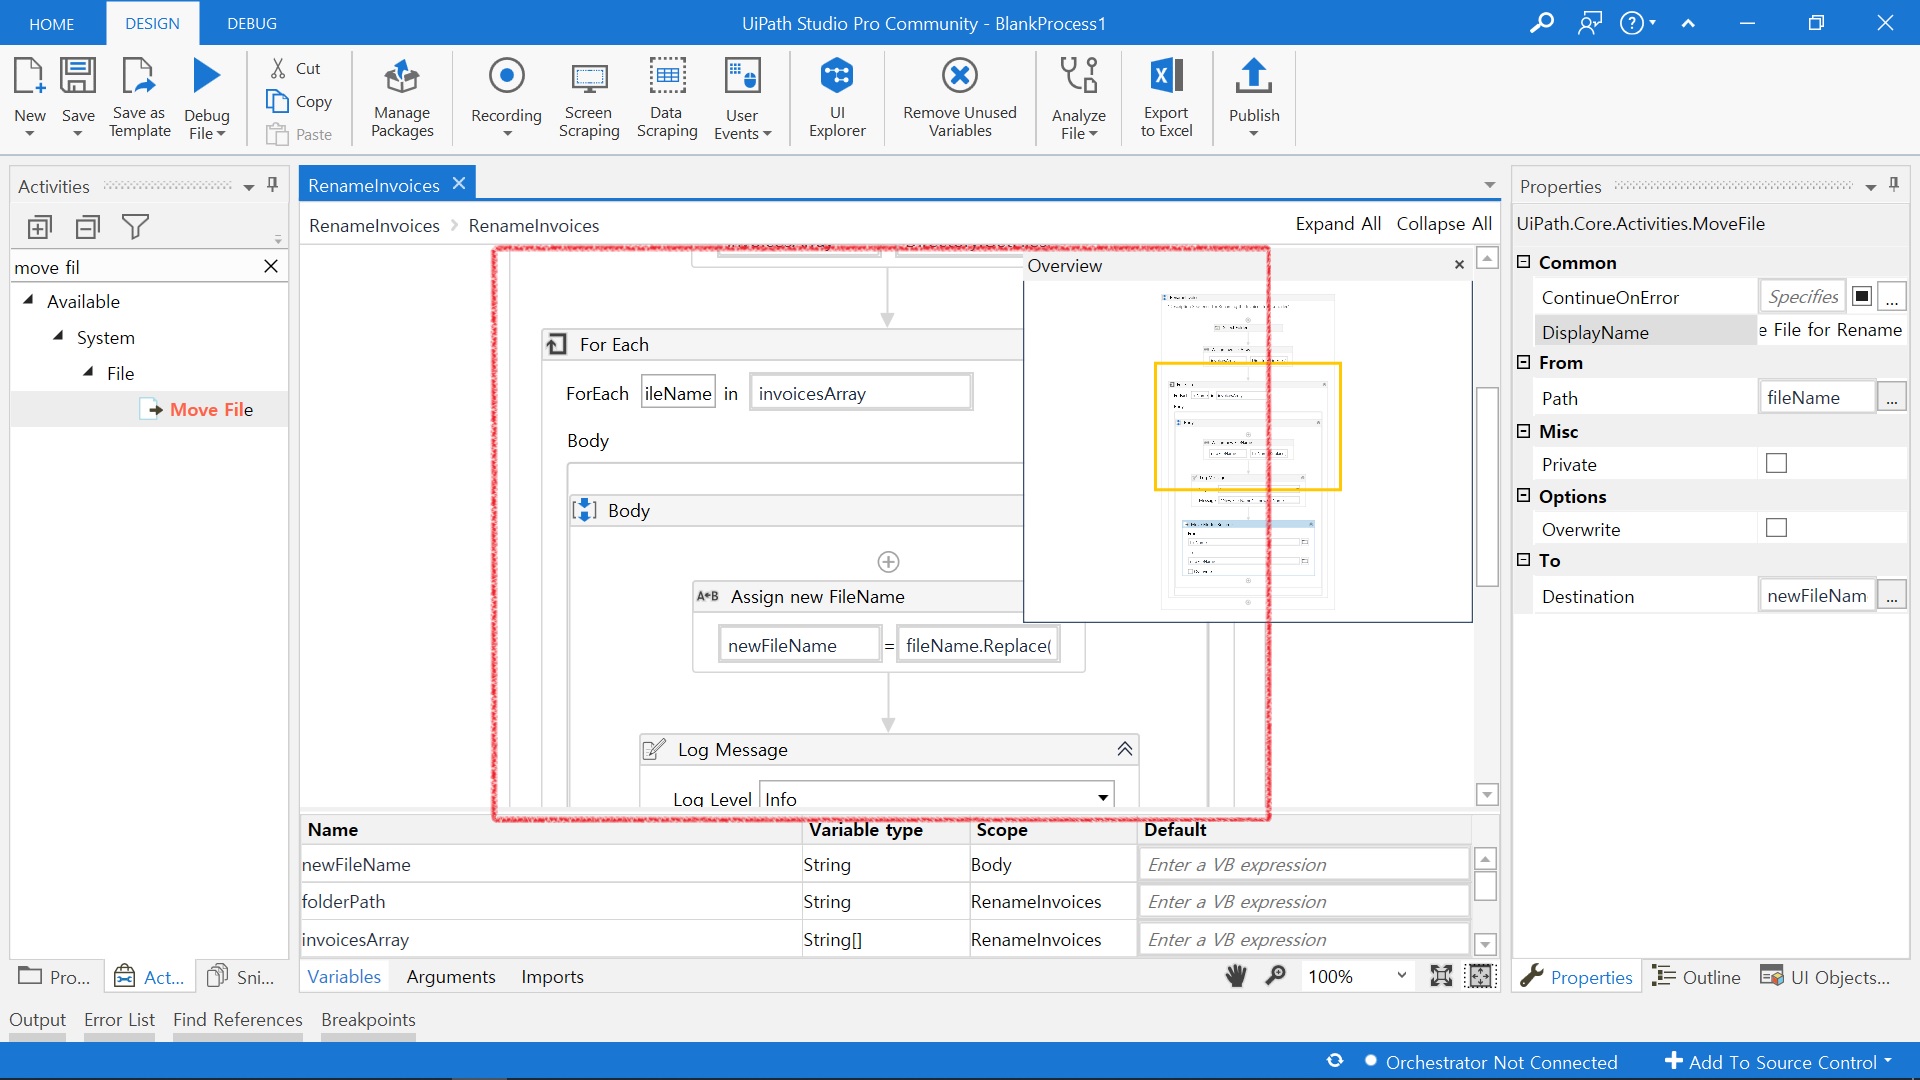Click Expand All link
1920x1080 pixels.
tap(1337, 224)
